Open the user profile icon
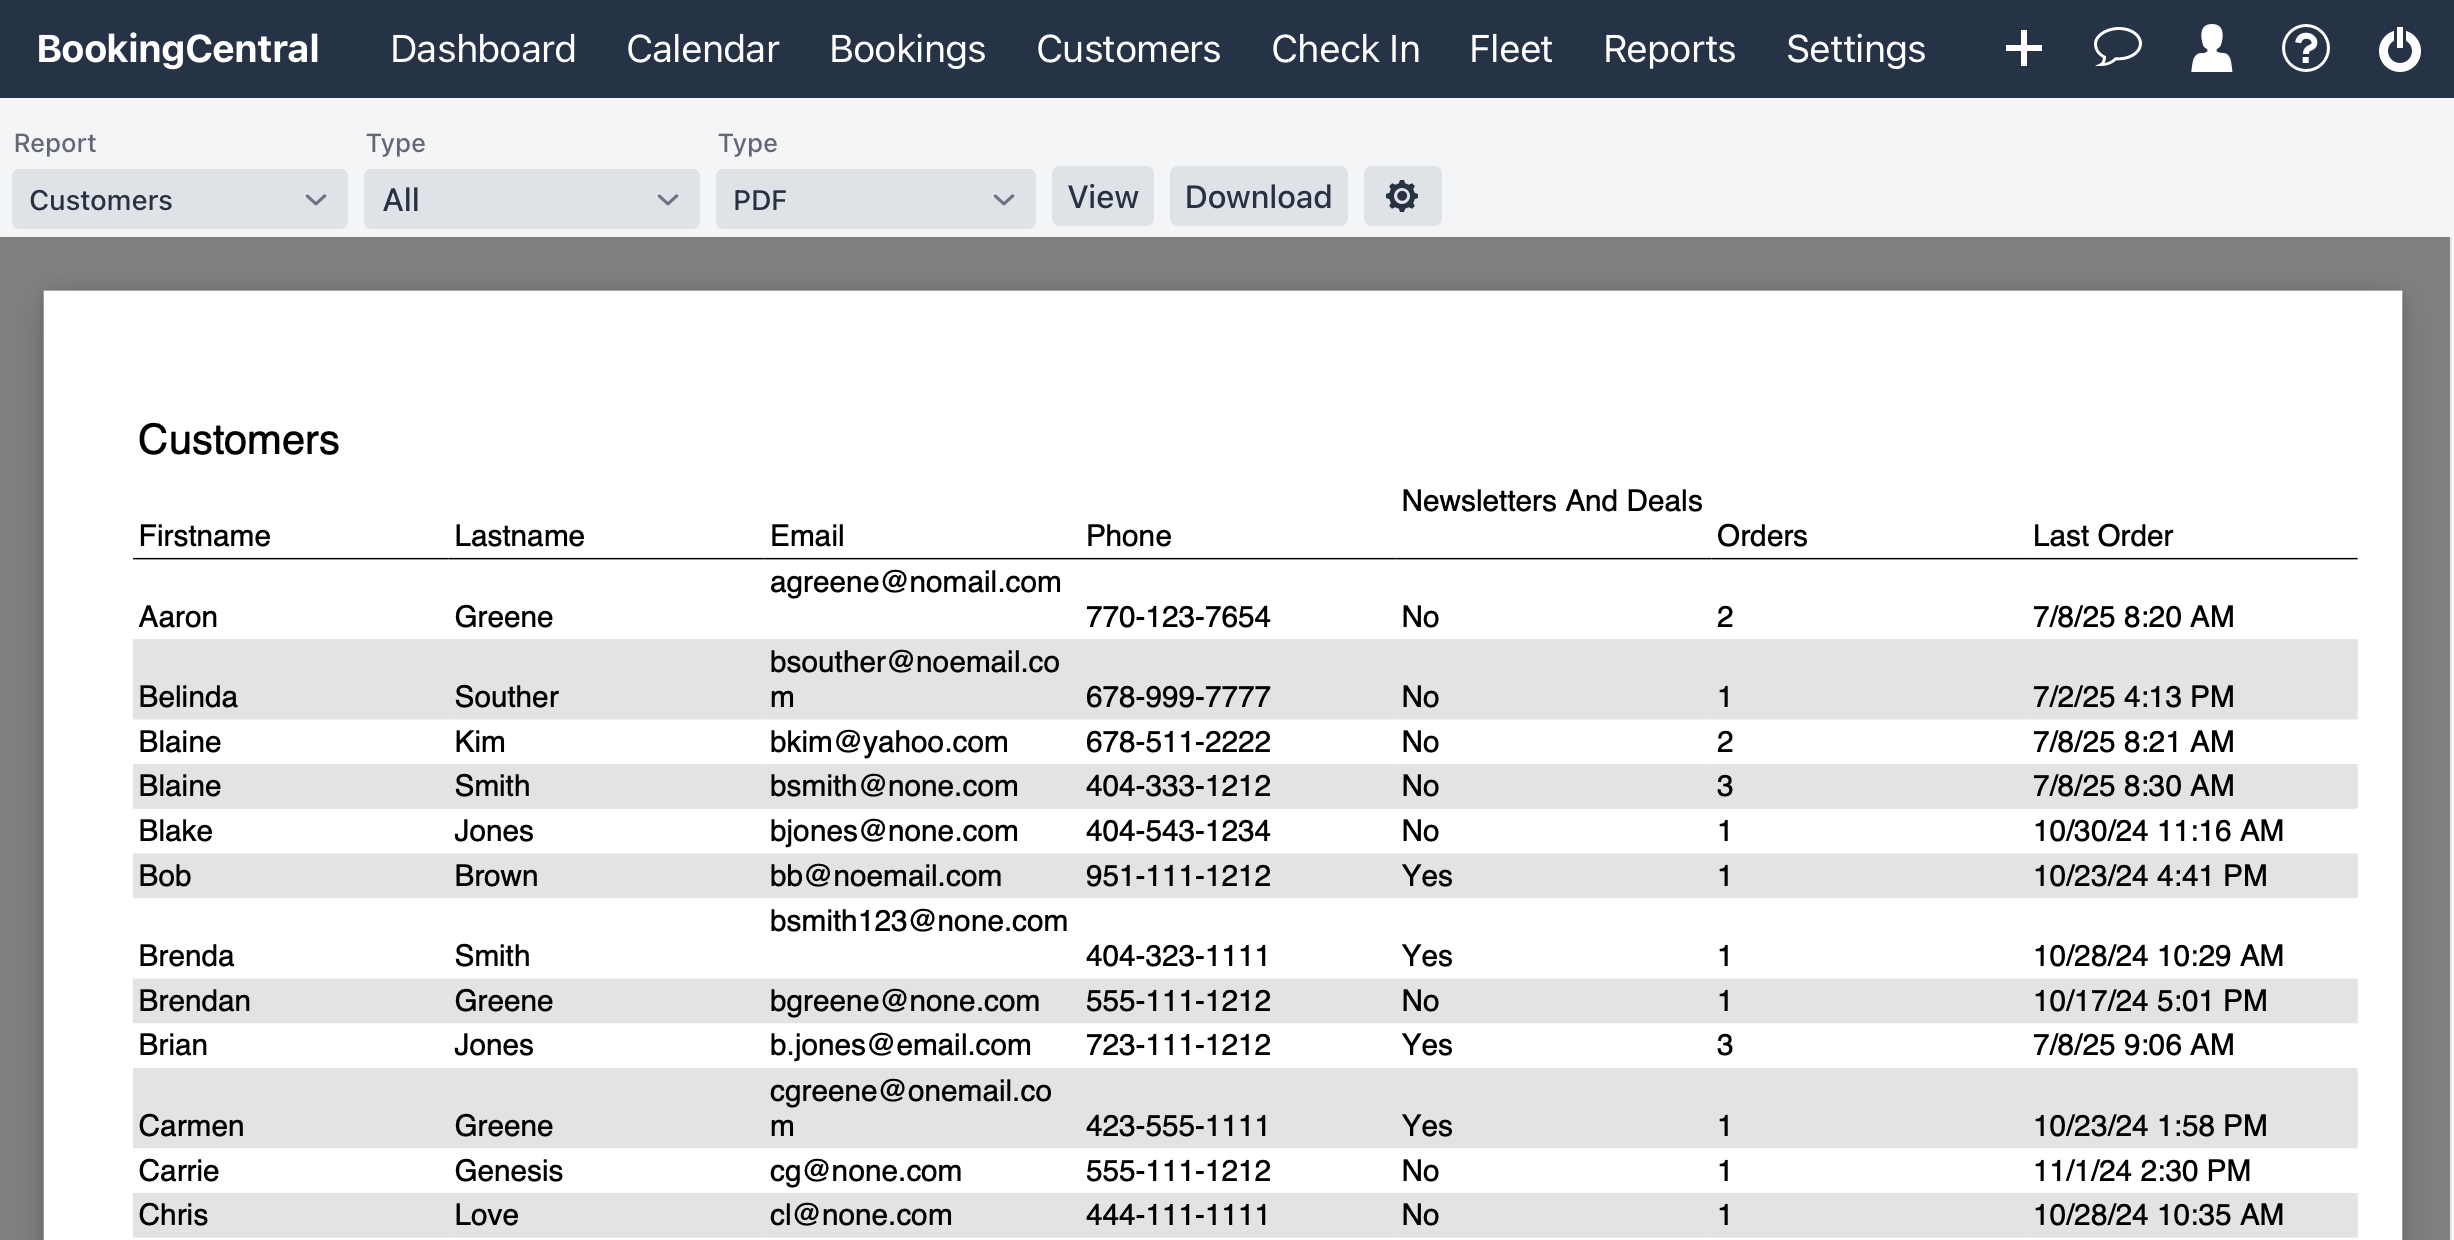 click(2211, 49)
